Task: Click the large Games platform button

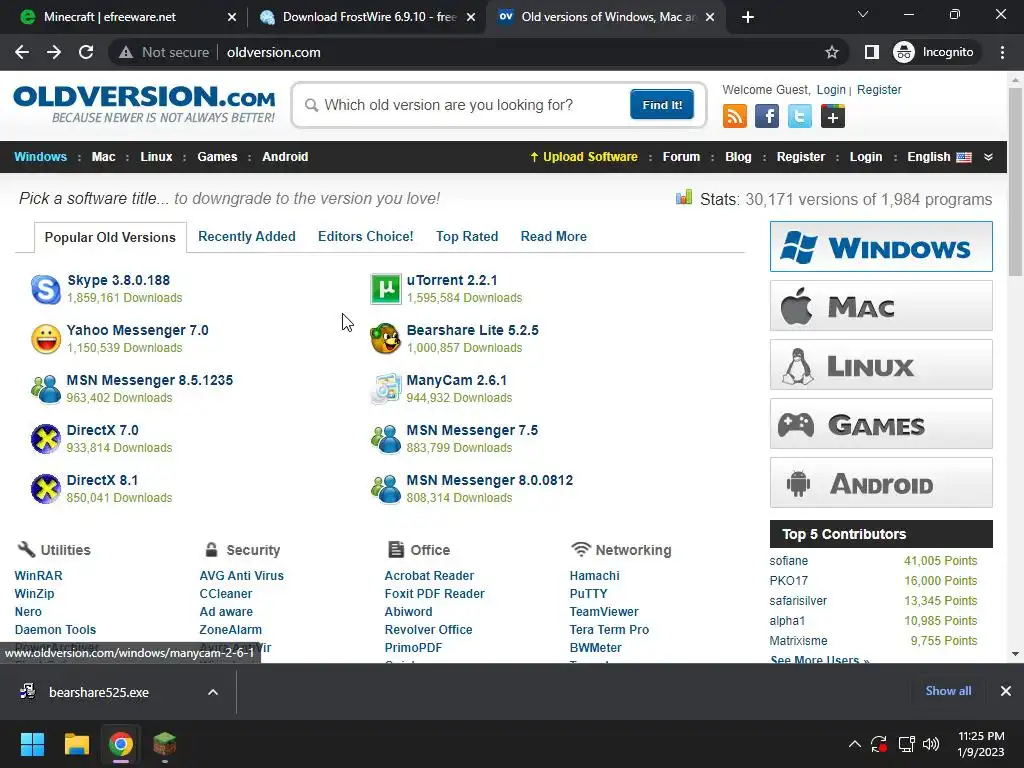Action: tap(881, 424)
